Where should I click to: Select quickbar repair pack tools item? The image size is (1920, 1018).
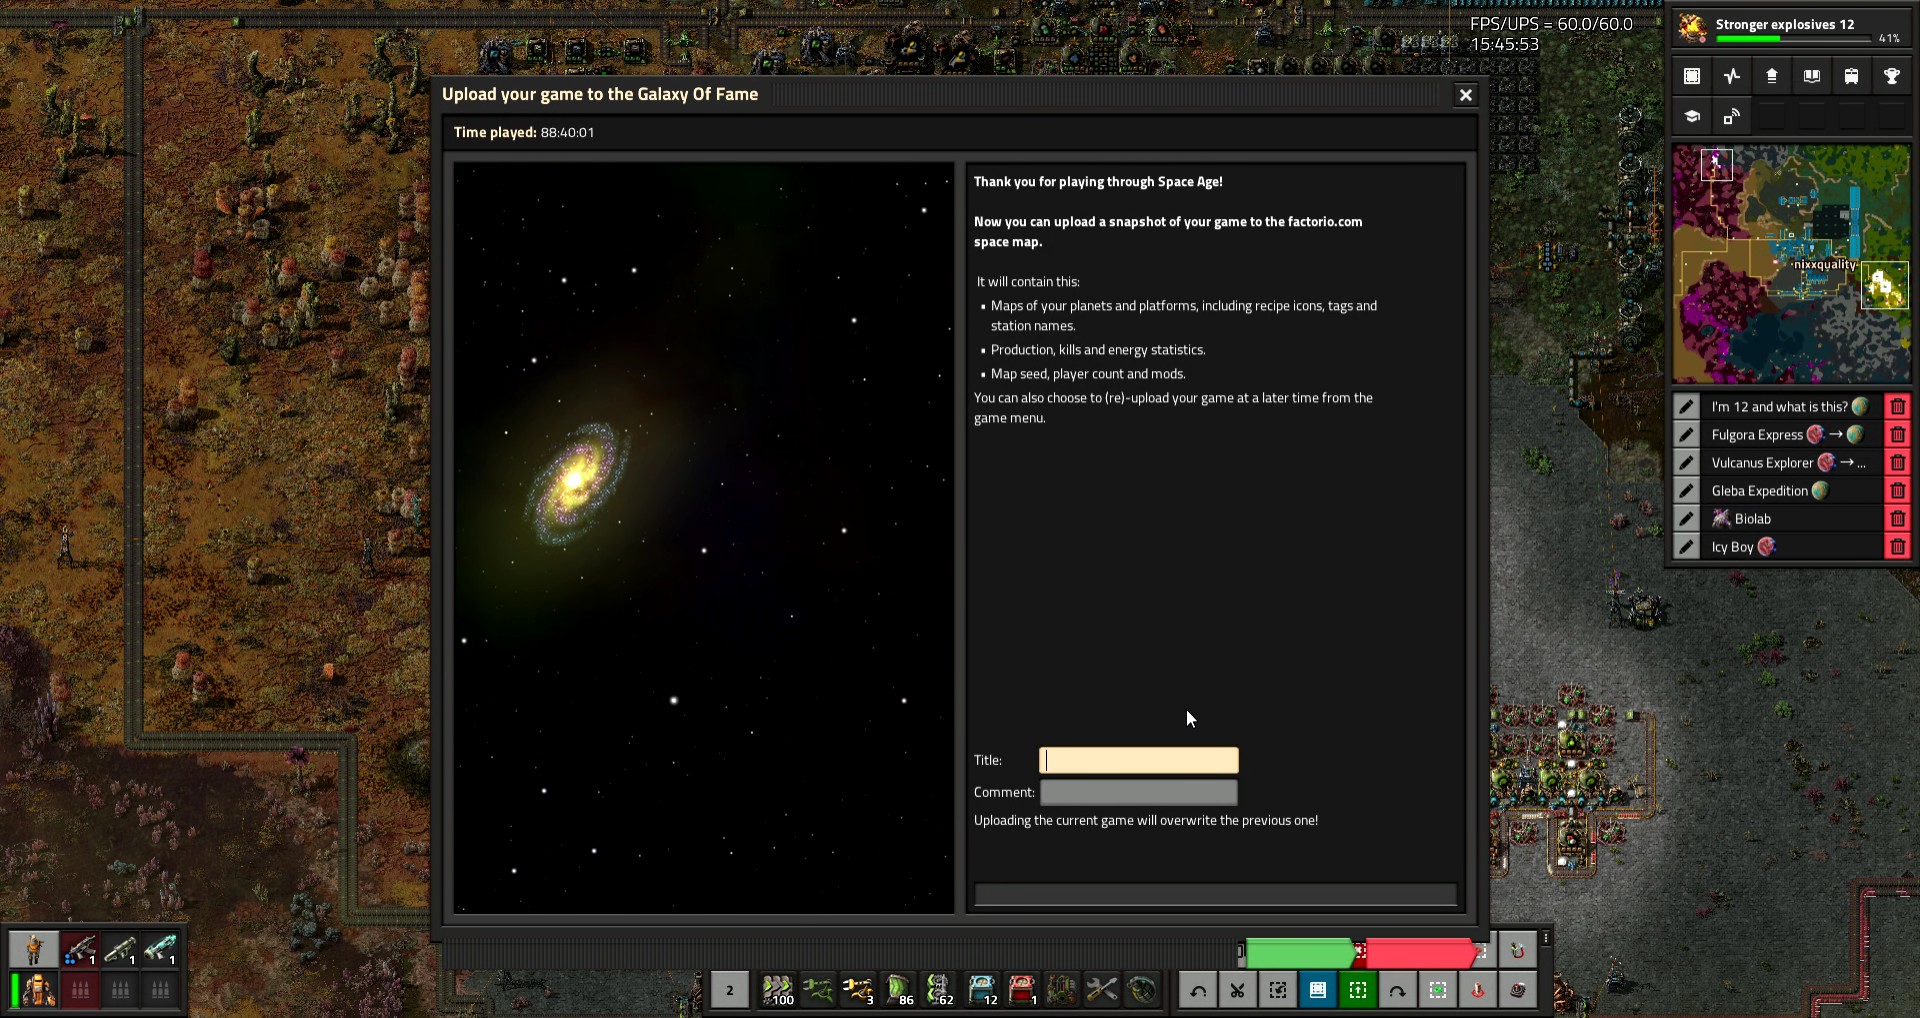[x=1102, y=990]
